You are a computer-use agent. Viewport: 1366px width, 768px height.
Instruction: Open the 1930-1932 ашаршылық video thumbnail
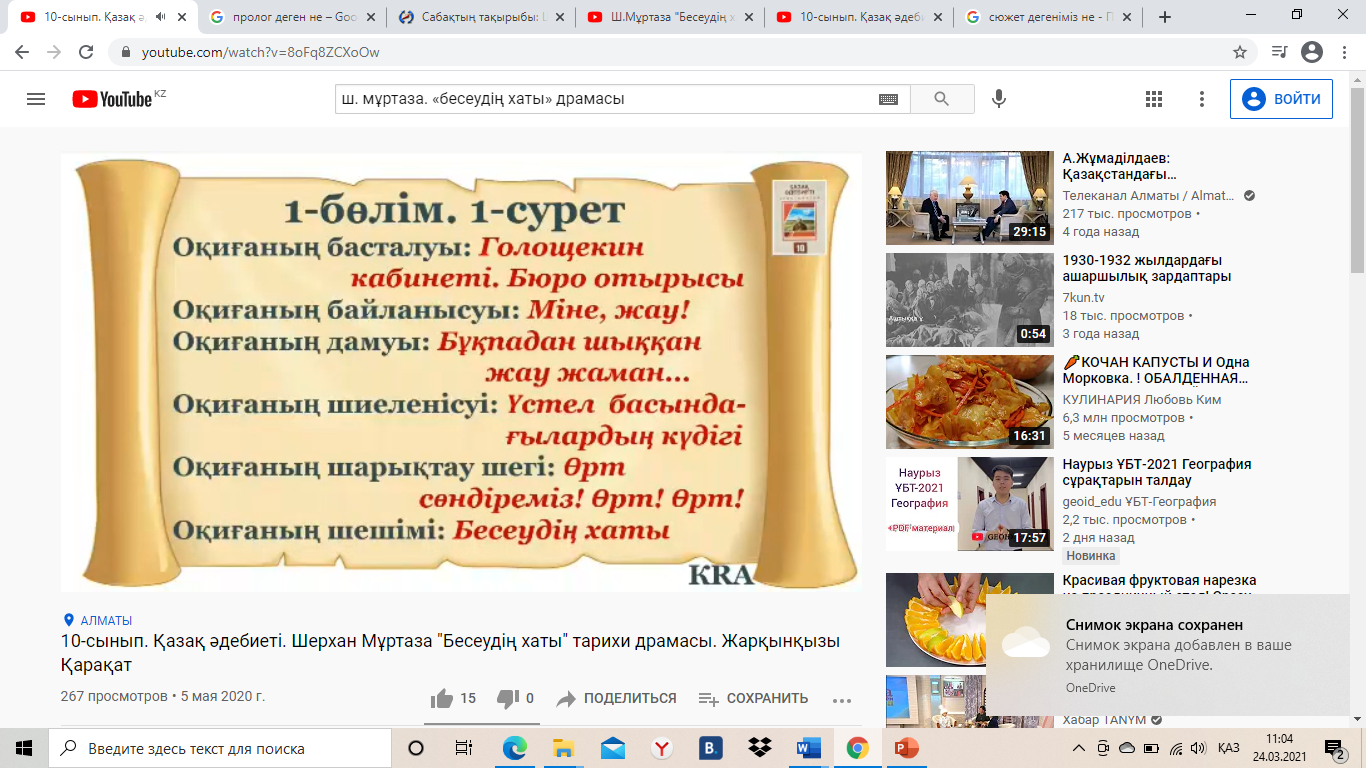pyautogui.click(x=970, y=300)
